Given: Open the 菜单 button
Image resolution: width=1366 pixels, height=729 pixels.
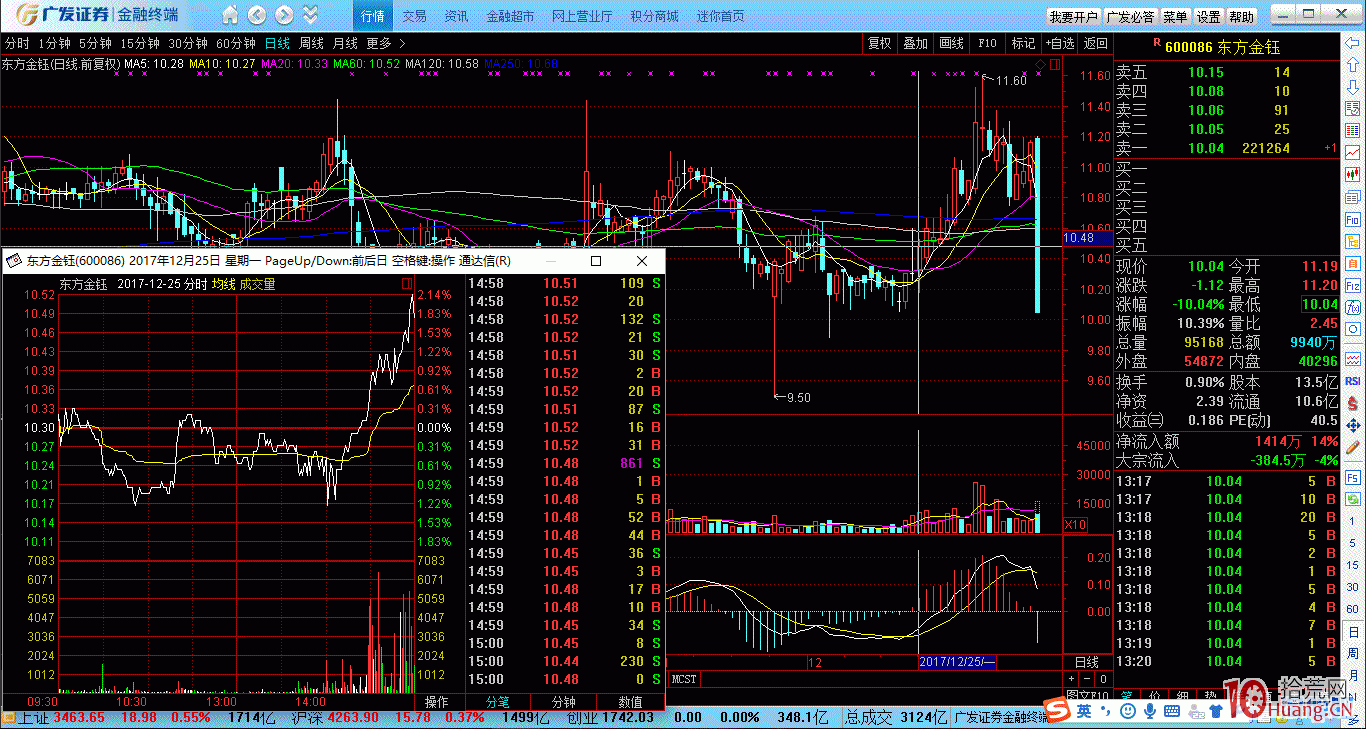Looking at the screenshot, I should tap(1176, 17).
